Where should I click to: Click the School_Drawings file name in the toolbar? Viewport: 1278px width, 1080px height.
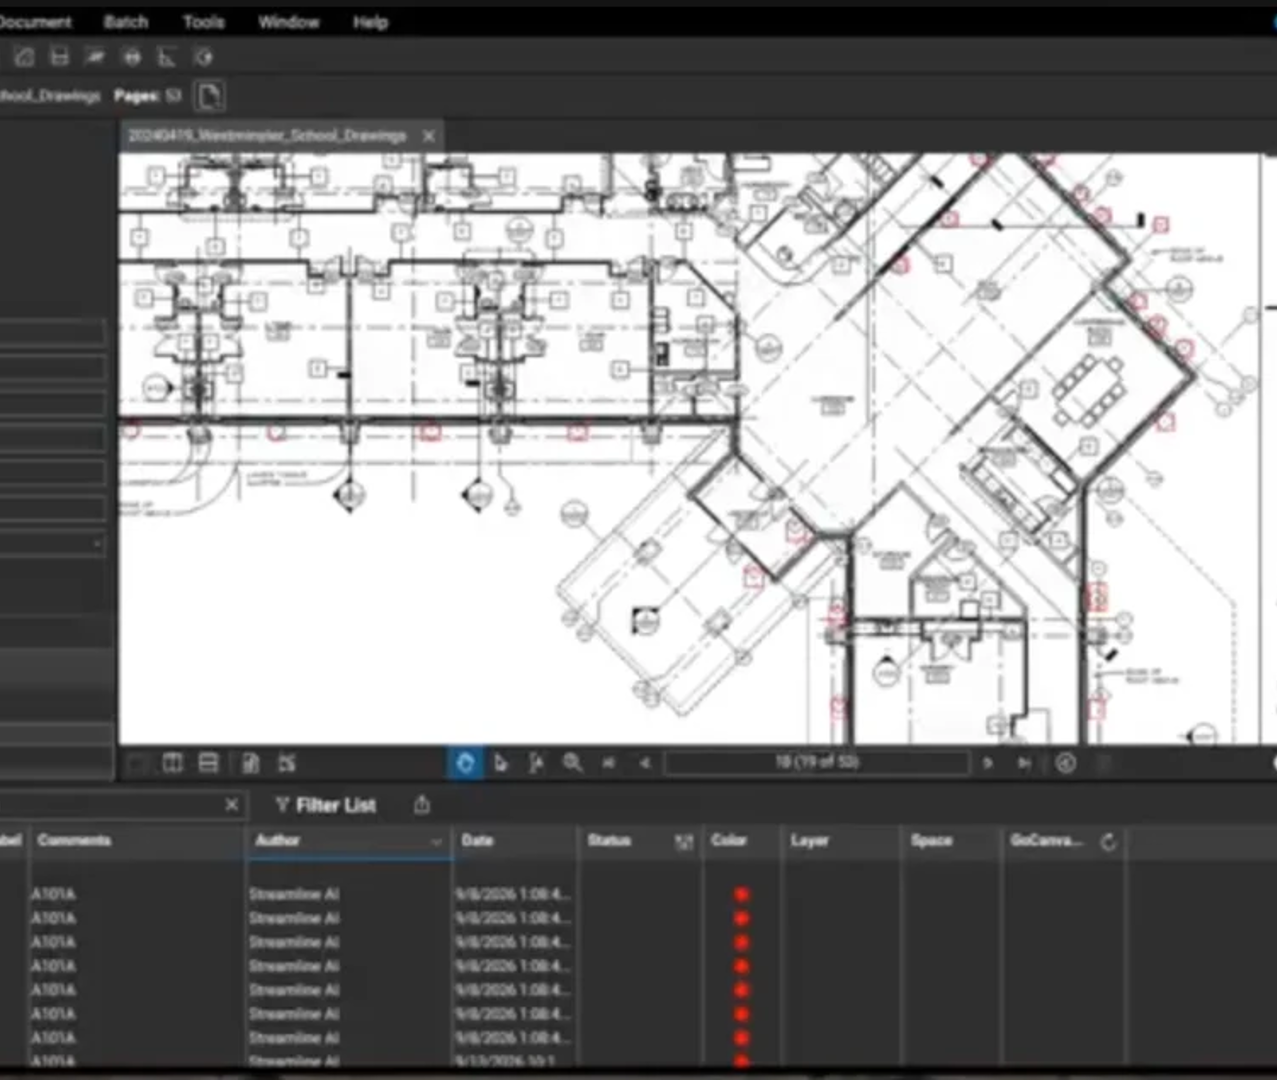[50, 96]
